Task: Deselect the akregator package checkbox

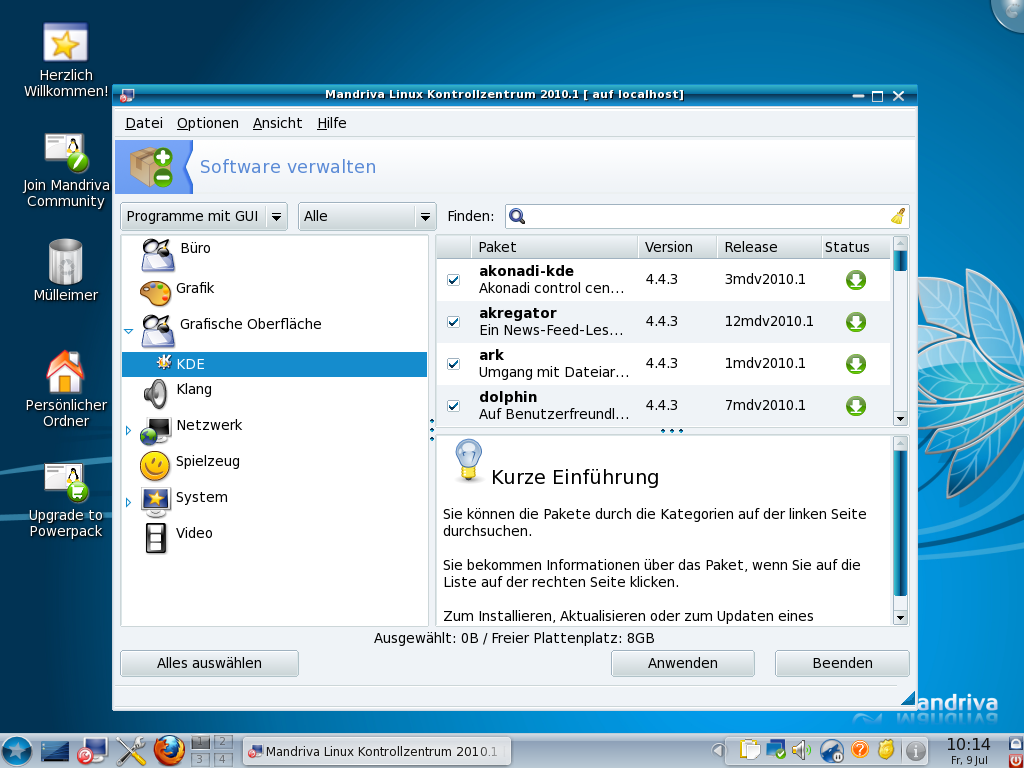Action: [x=453, y=322]
